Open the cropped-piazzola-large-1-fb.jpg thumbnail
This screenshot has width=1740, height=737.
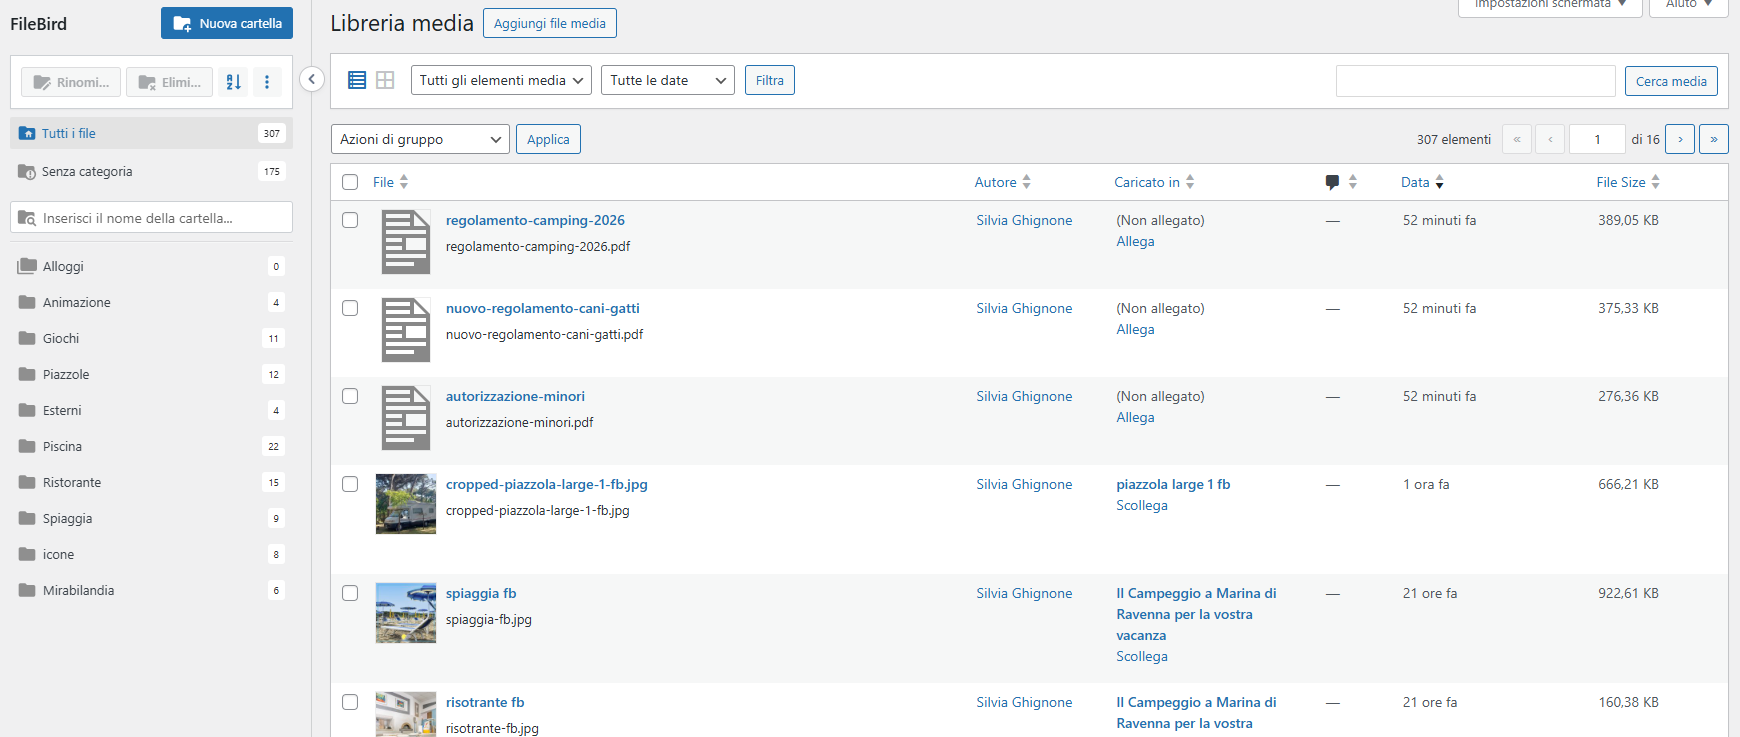(406, 504)
